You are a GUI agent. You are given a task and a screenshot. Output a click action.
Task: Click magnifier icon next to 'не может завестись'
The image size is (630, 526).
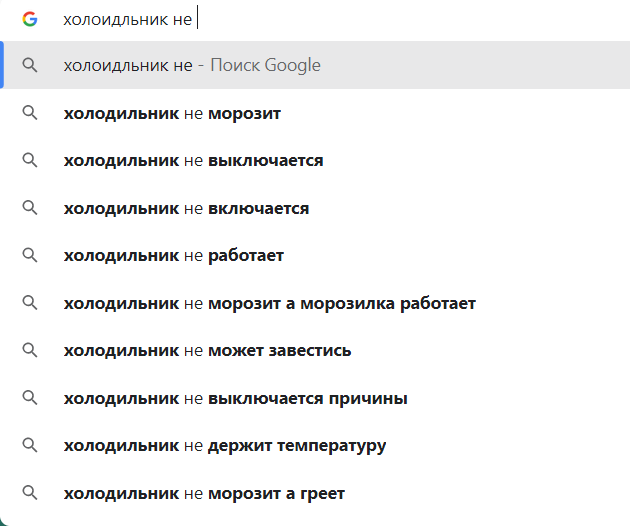tap(30, 350)
